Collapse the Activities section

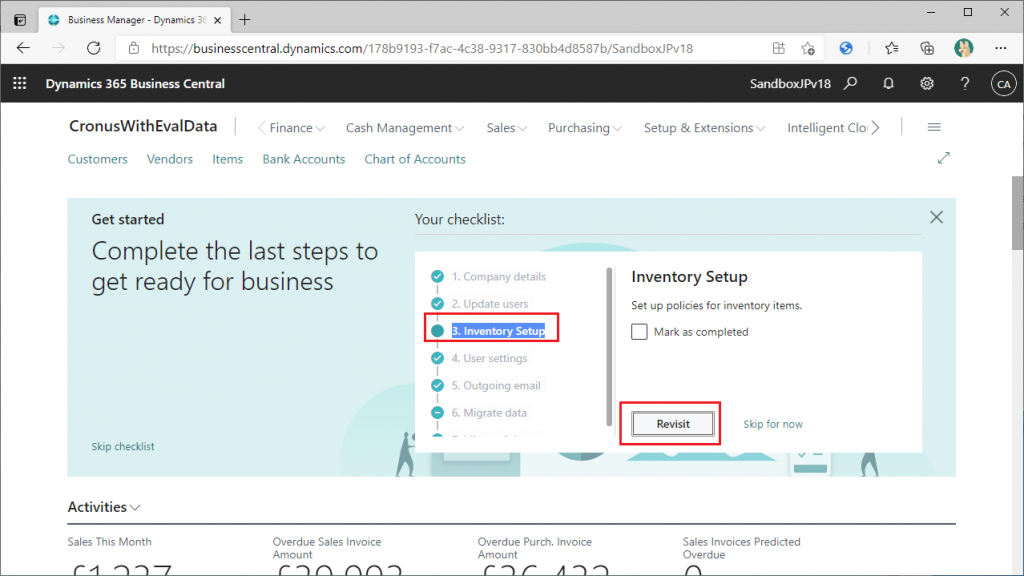(104, 507)
